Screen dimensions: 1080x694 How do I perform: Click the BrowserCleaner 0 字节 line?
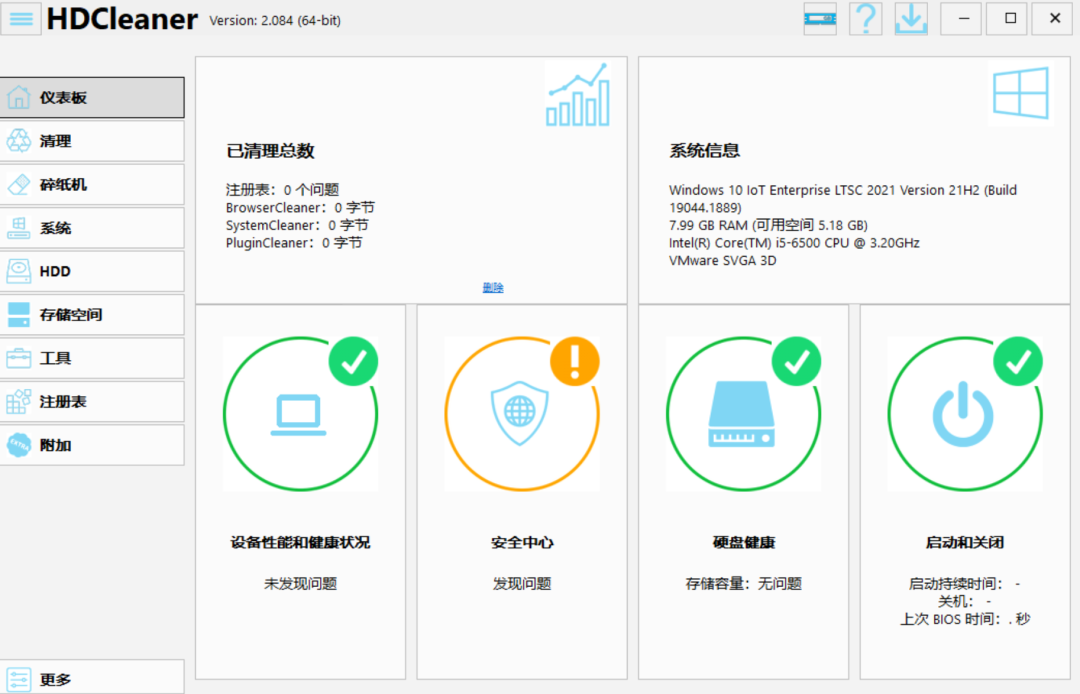[300, 207]
